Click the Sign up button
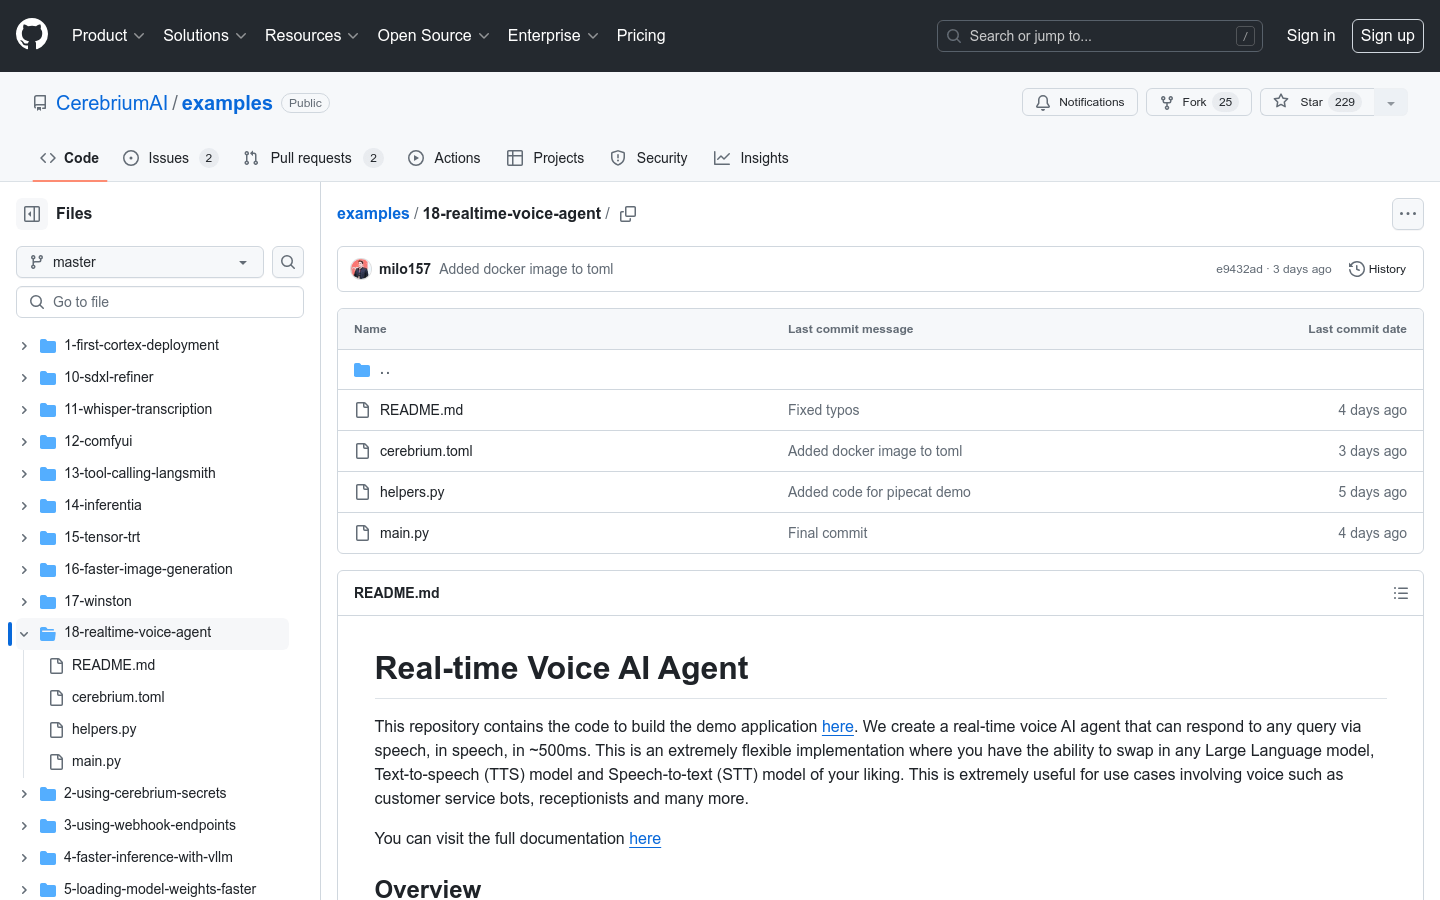 [x=1388, y=36]
